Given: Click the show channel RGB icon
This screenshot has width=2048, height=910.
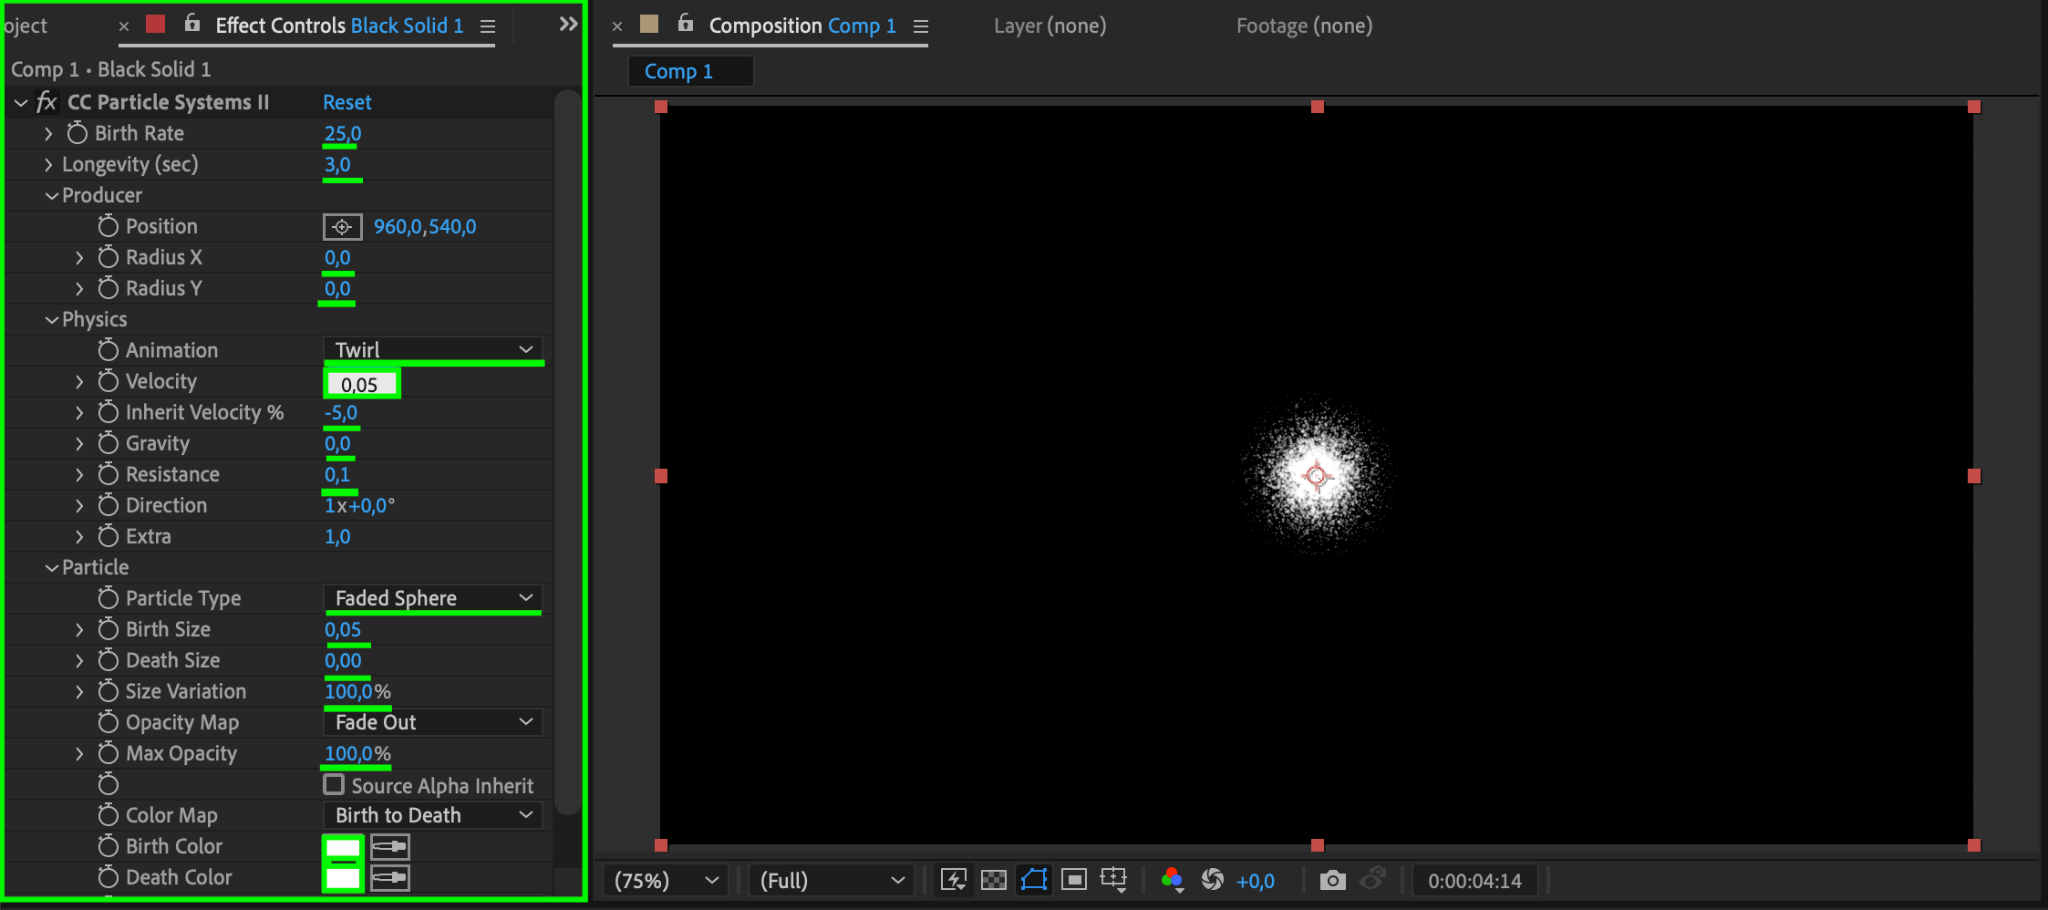Looking at the screenshot, I should [x=1172, y=880].
